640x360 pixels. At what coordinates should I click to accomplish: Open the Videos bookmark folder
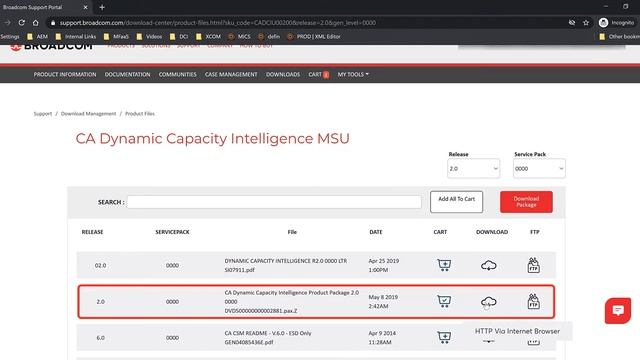pos(149,36)
